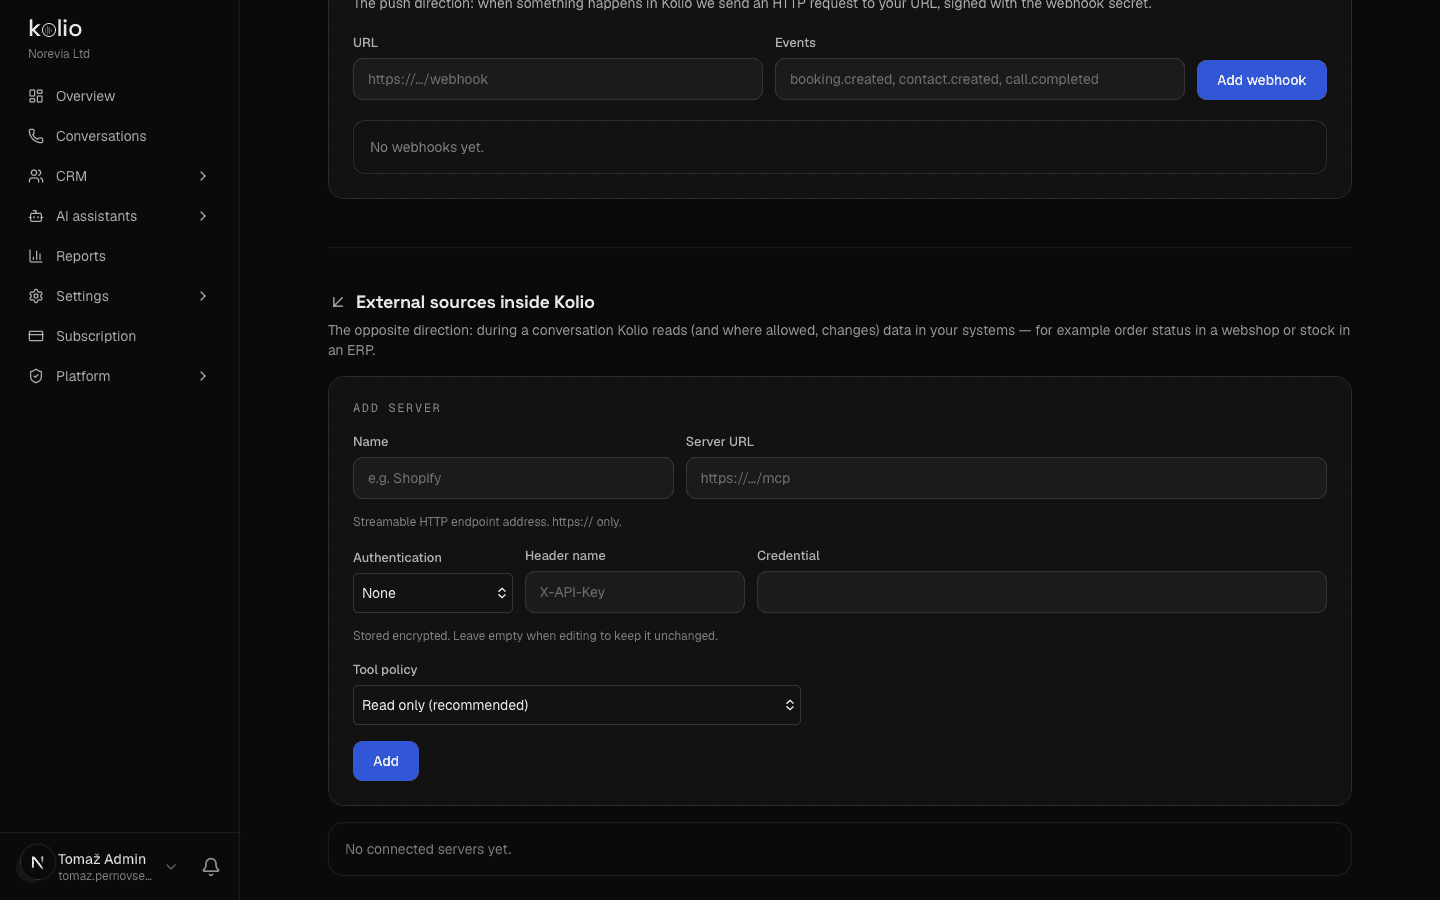Image resolution: width=1440 pixels, height=900 pixels.
Task: Expand the CRM submenu chevron
Action: 203,176
